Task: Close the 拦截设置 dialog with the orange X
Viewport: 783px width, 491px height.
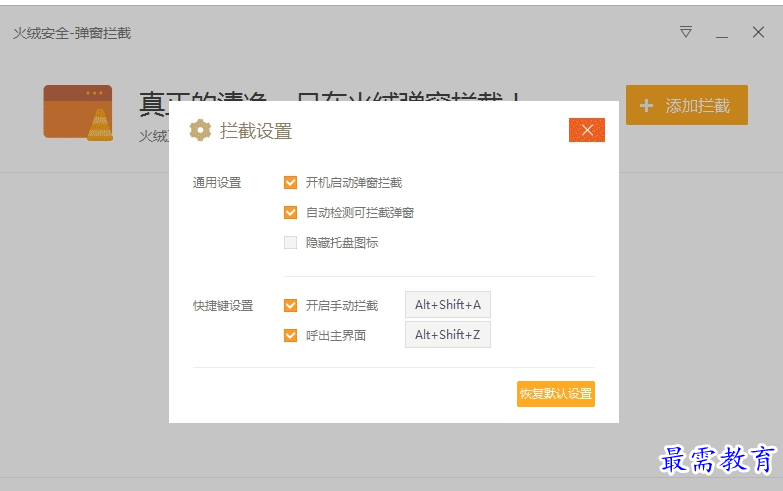Action: pos(587,130)
